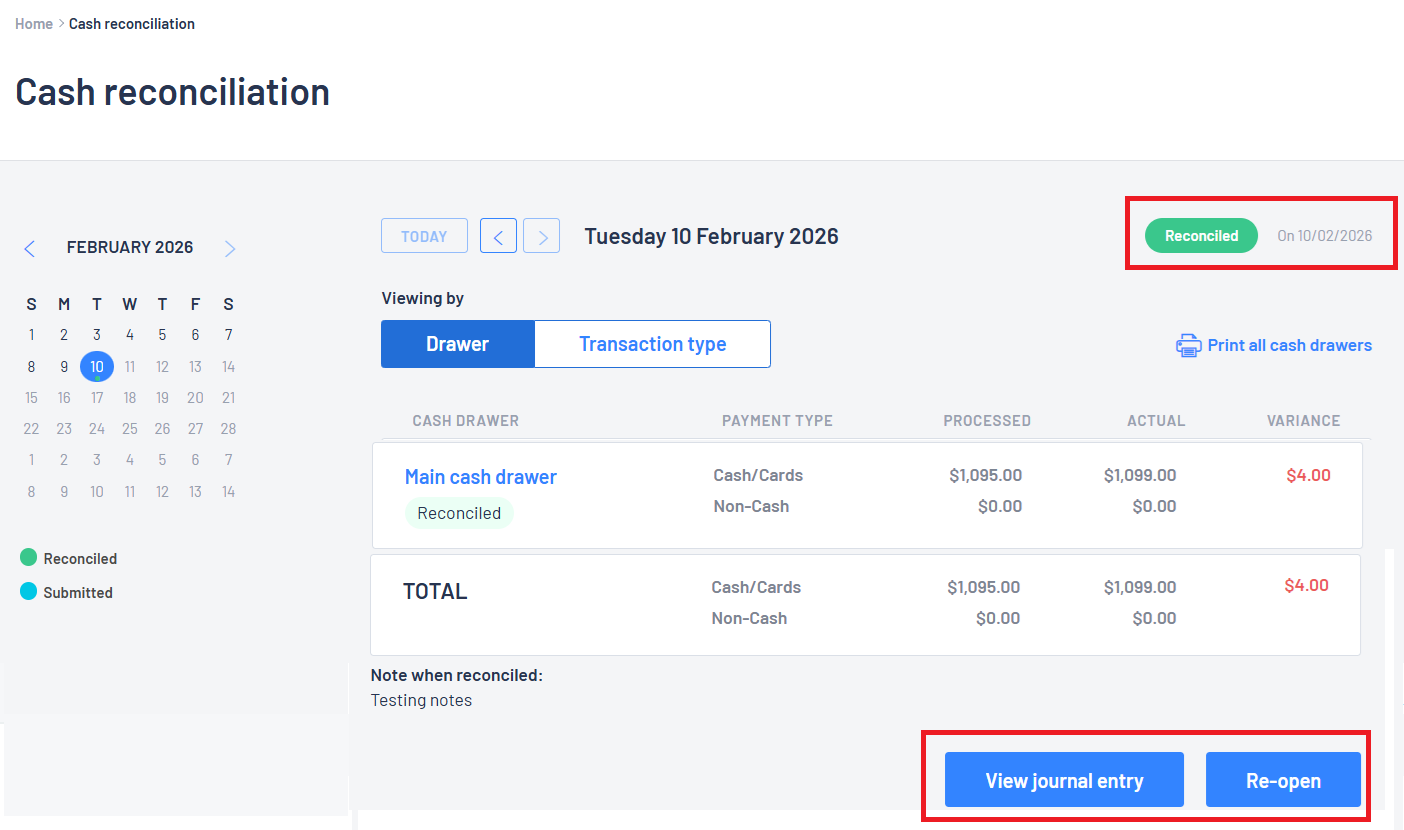The image size is (1404, 830).
Task: Click previous day arrow button
Action: click(x=498, y=236)
